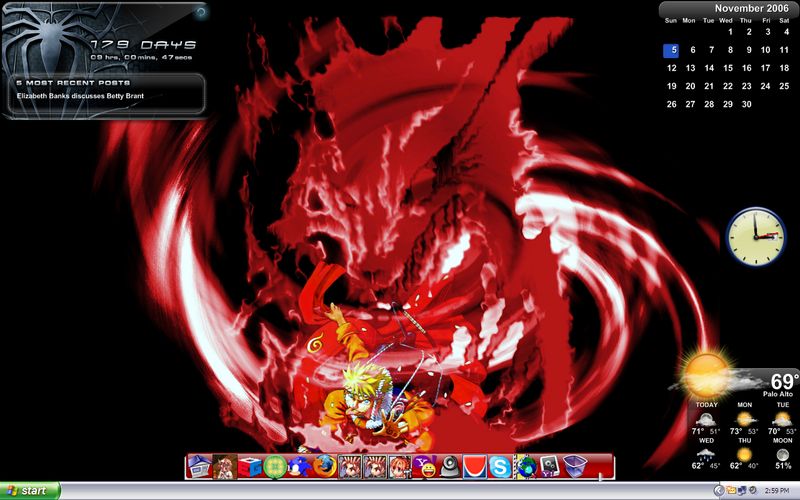Click the Pepsi logo dock icon

coord(474,467)
